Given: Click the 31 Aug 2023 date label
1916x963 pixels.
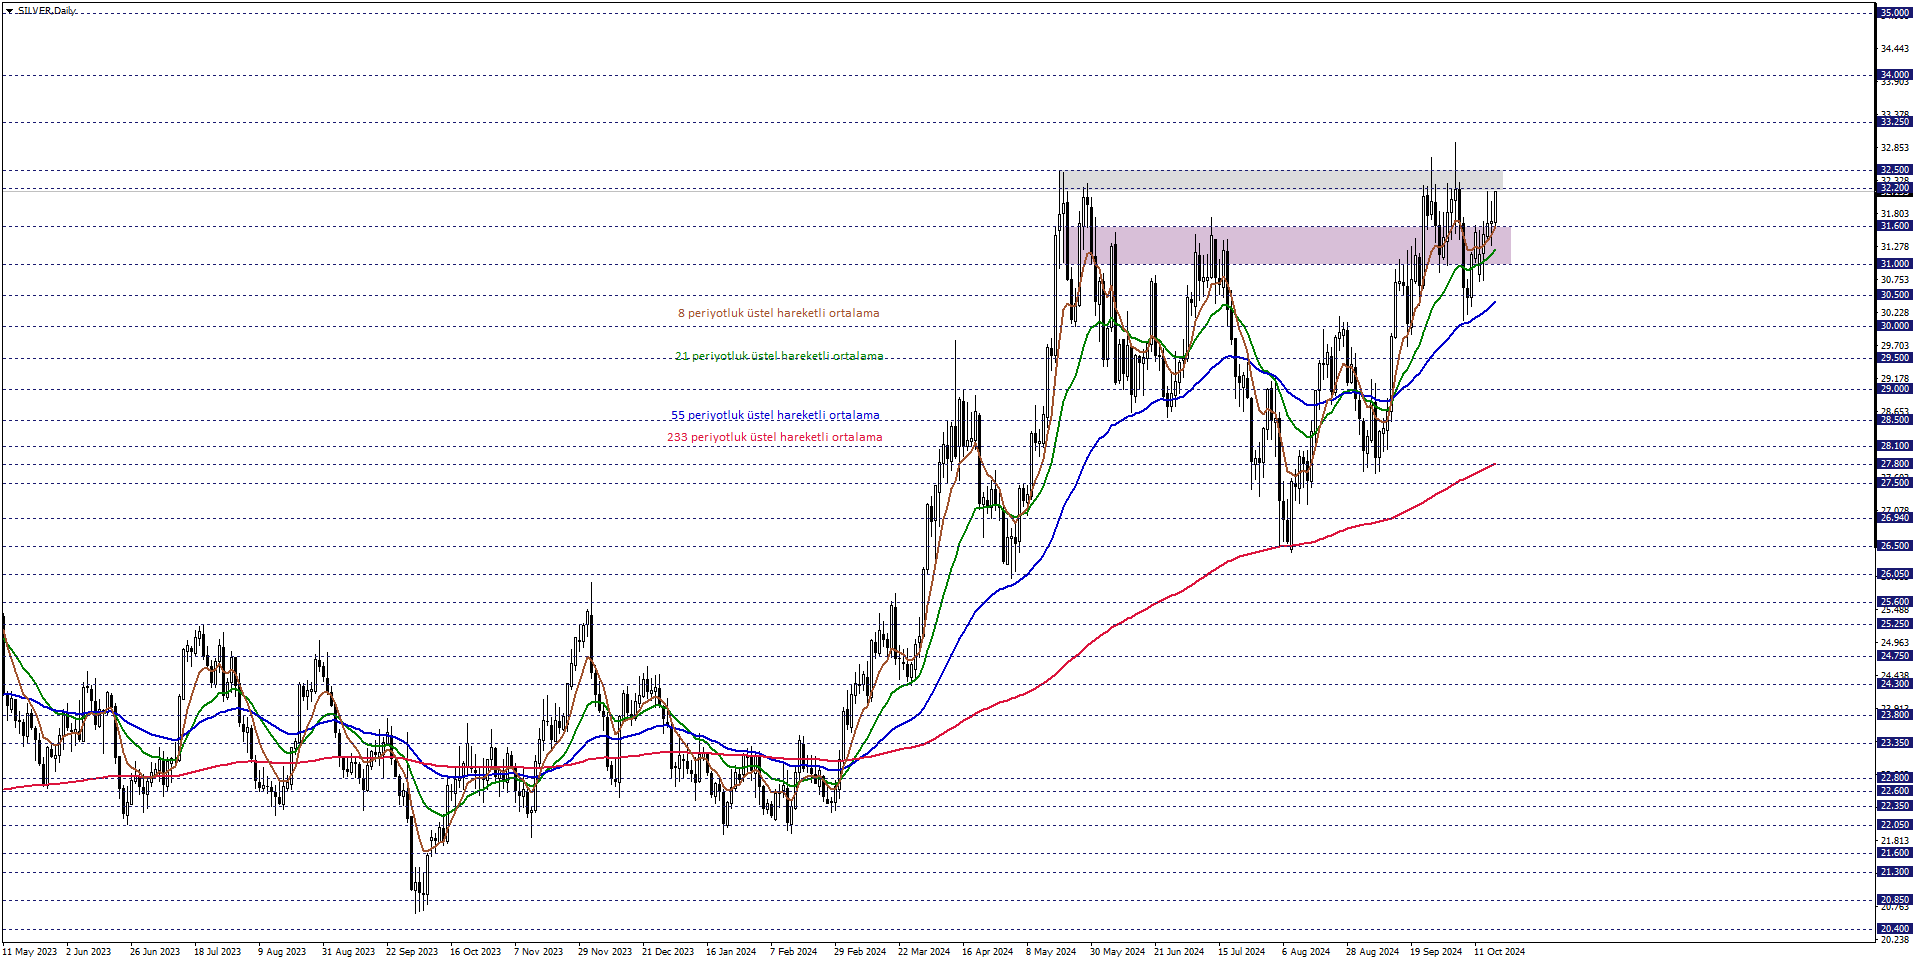Looking at the screenshot, I should (348, 952).
